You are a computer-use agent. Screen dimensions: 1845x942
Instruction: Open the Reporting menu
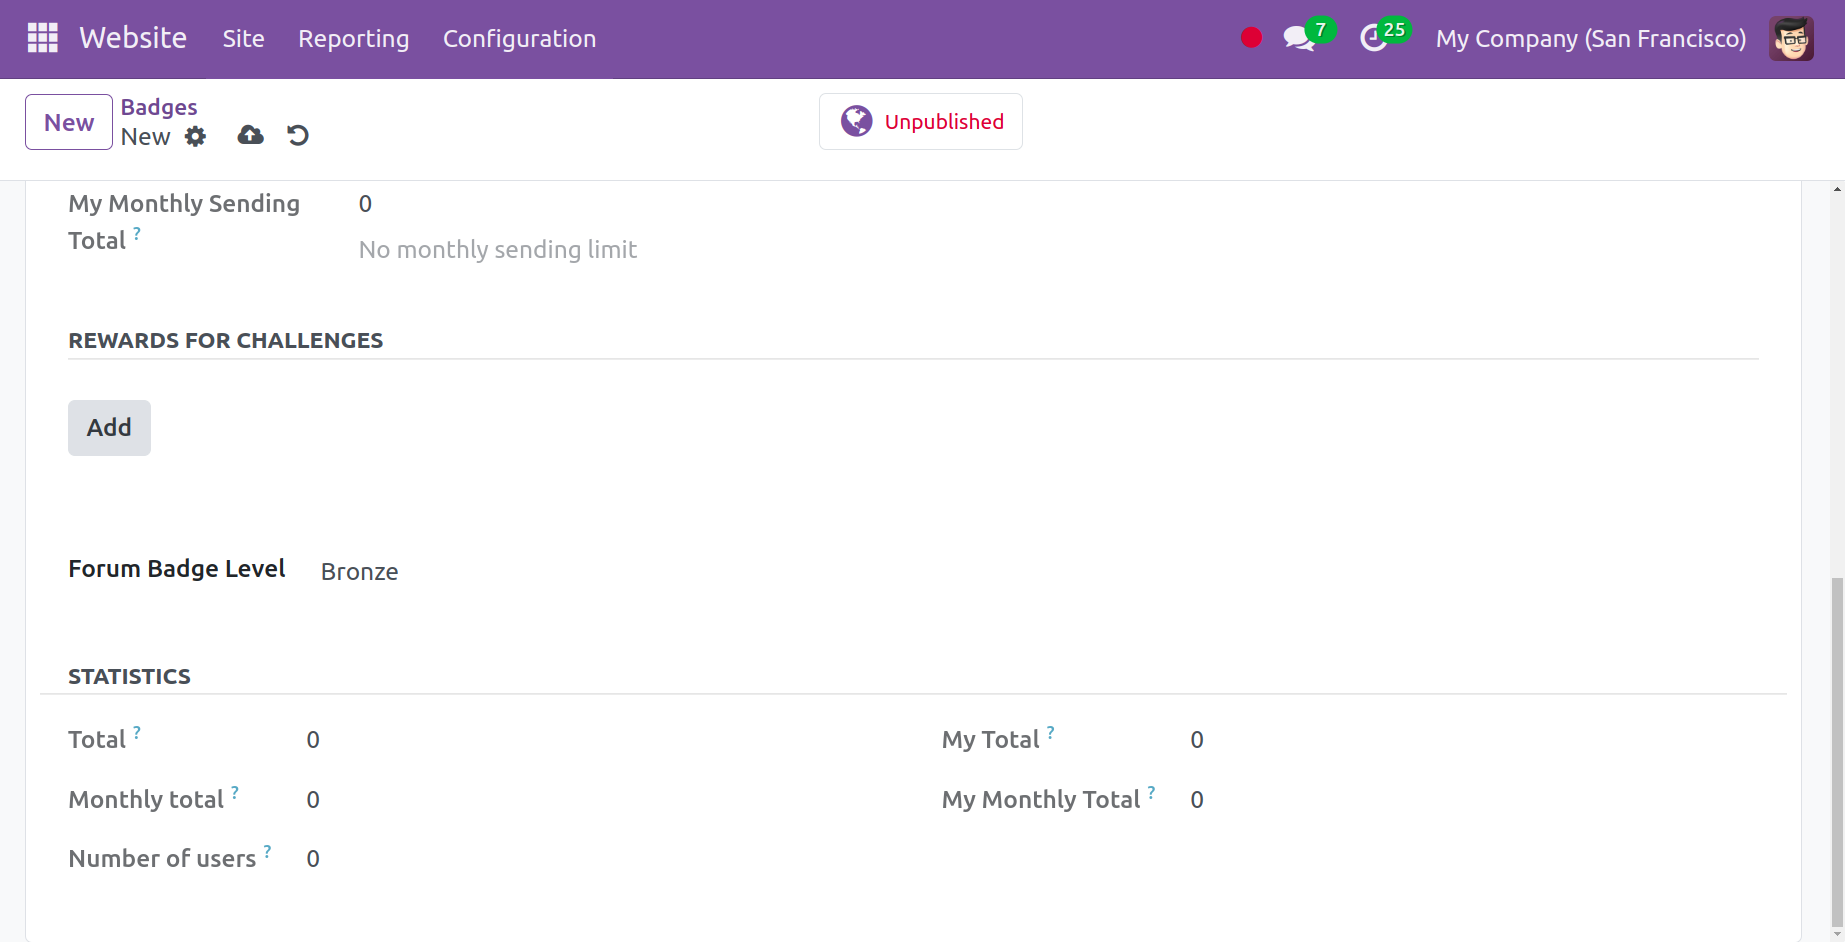point(353,39)
